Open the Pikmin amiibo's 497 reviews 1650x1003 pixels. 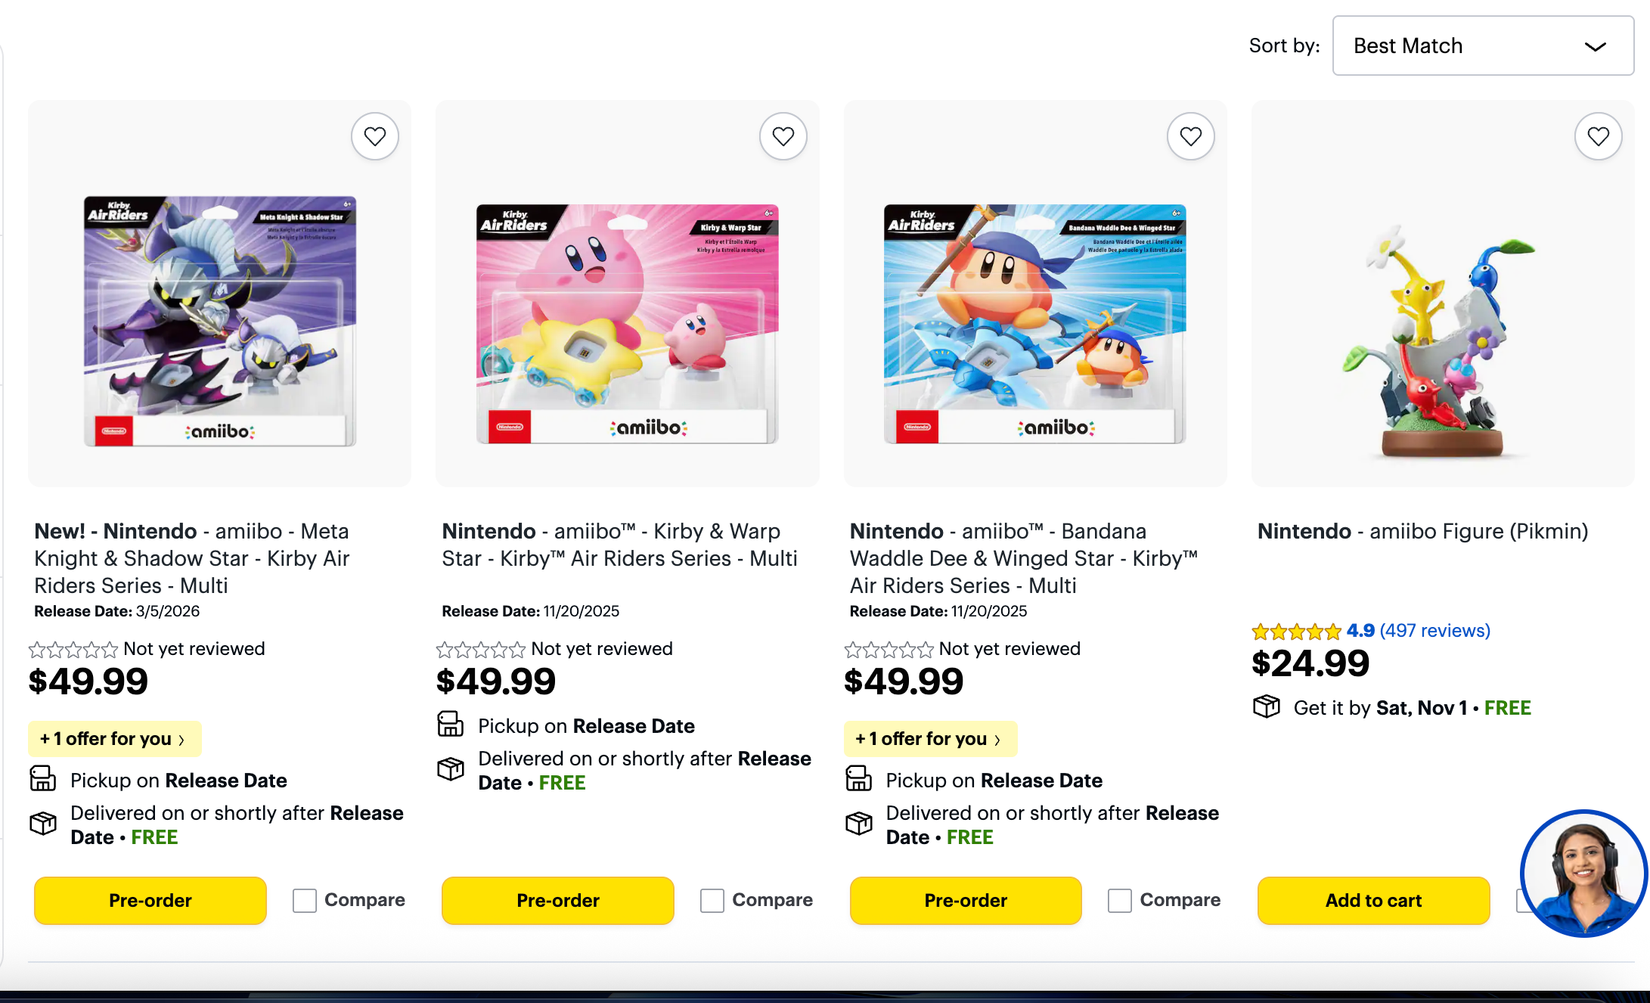click(x=1435, y=631)
